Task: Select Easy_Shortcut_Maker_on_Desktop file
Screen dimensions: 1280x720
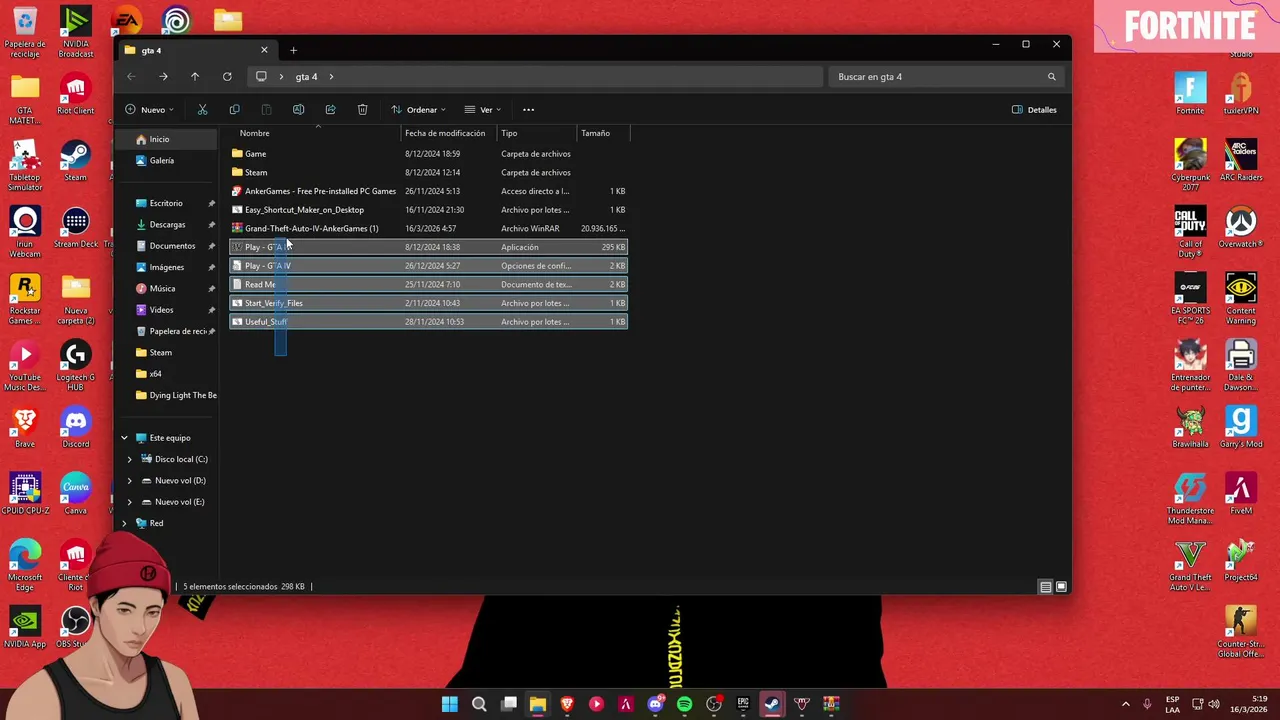Action: click(429, 210)
